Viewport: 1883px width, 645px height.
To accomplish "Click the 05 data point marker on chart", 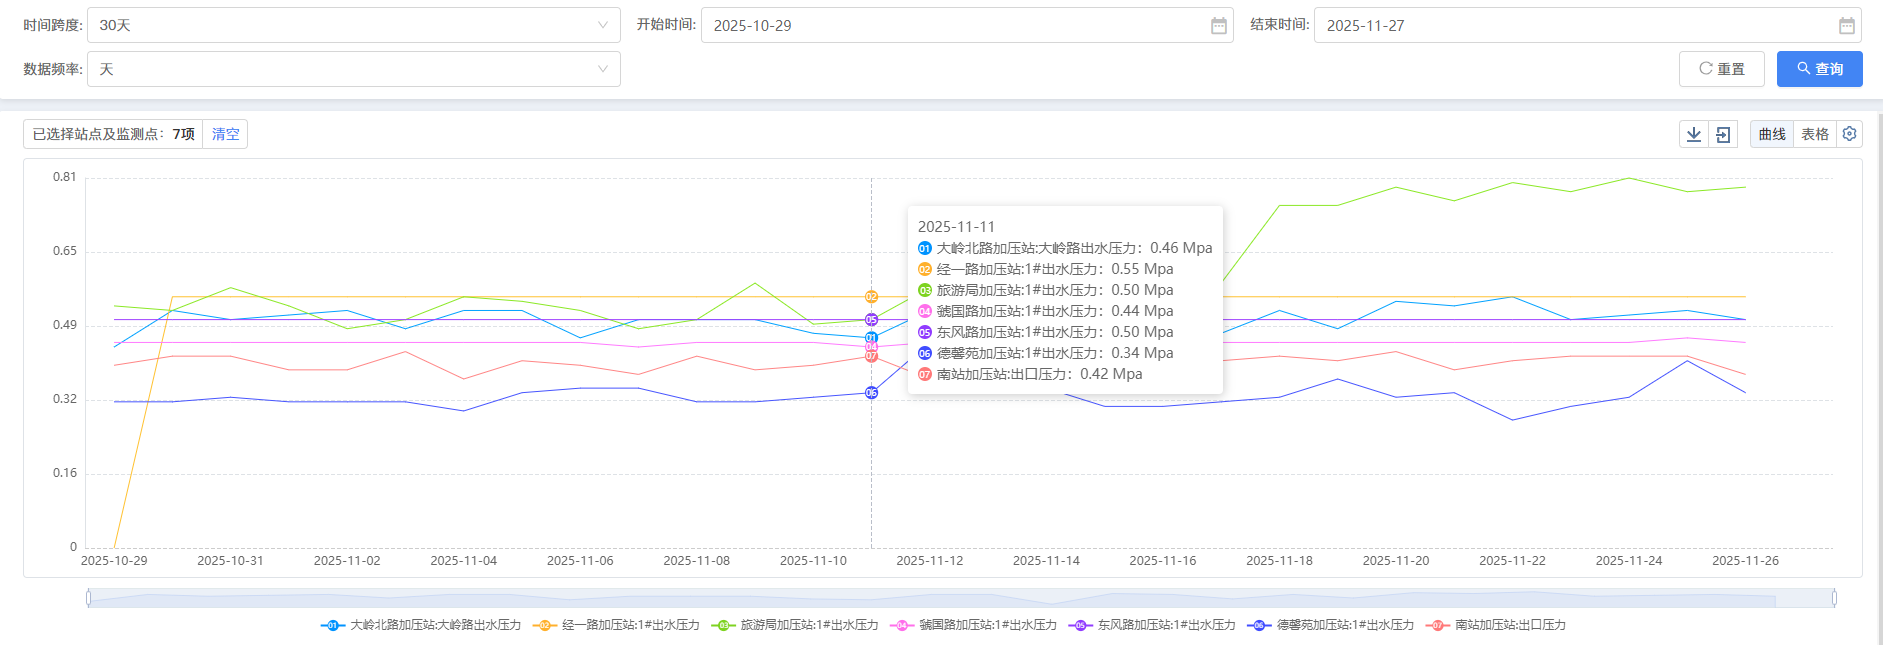I will [871, 320].
